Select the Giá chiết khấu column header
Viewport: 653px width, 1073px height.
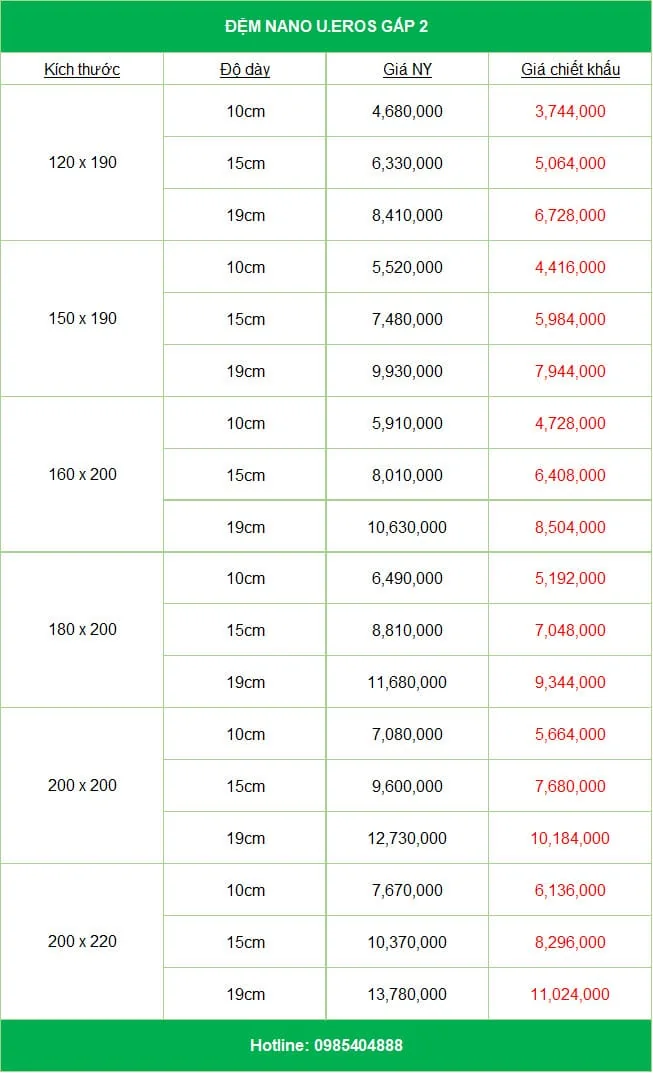point(570,70)
